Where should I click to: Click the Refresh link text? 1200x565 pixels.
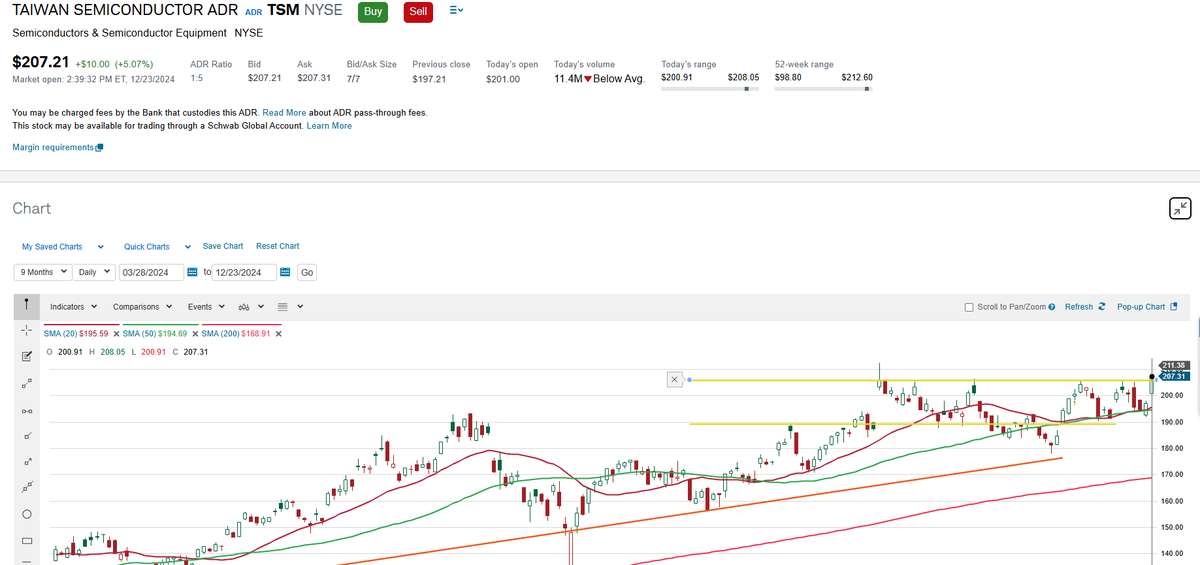(1079, 307)
